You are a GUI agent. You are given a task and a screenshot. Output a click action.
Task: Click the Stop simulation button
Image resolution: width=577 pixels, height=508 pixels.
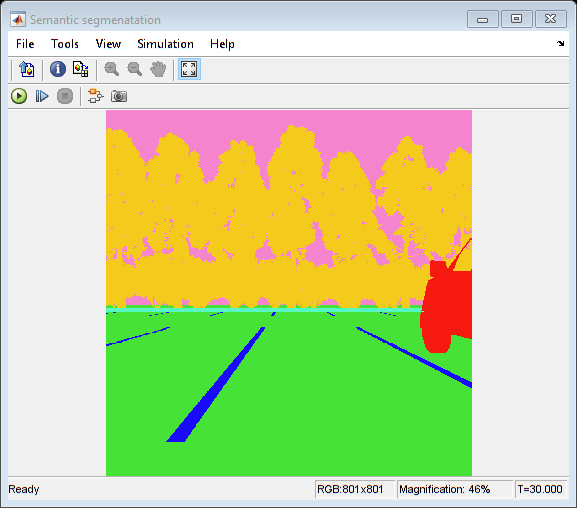click(65, 96)
